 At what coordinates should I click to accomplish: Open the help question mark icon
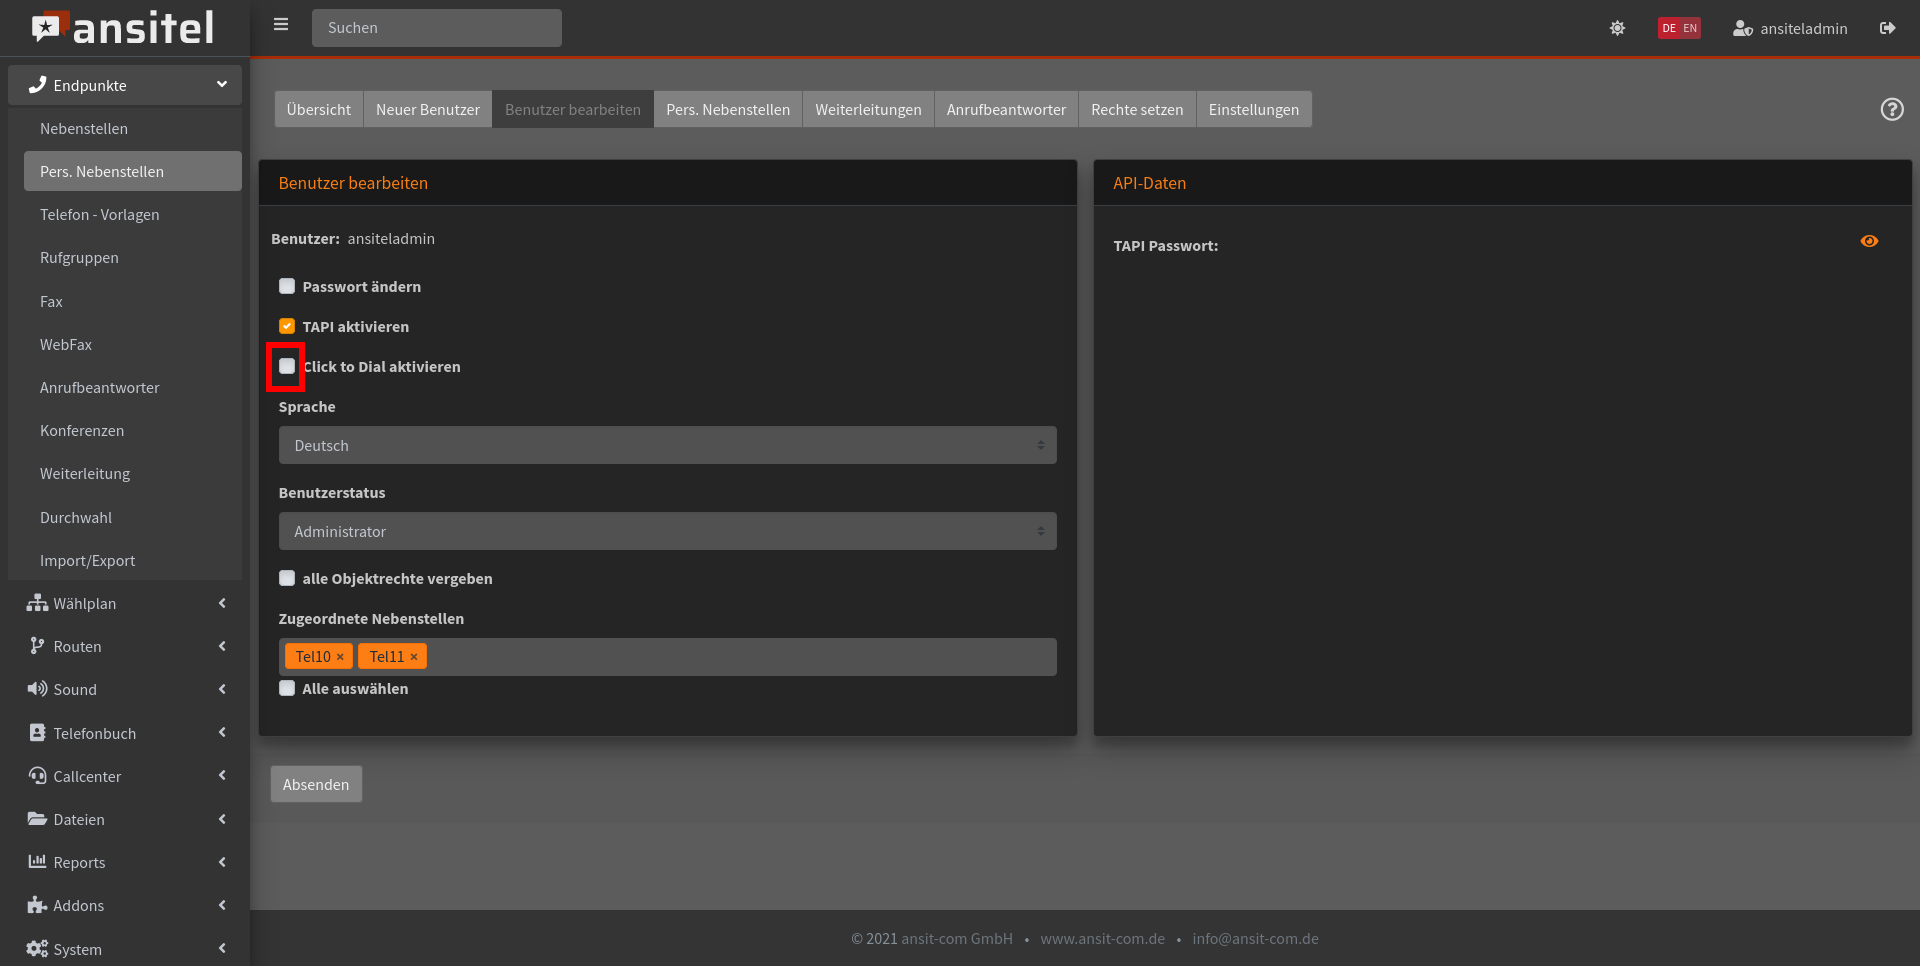click(1891, 109)
